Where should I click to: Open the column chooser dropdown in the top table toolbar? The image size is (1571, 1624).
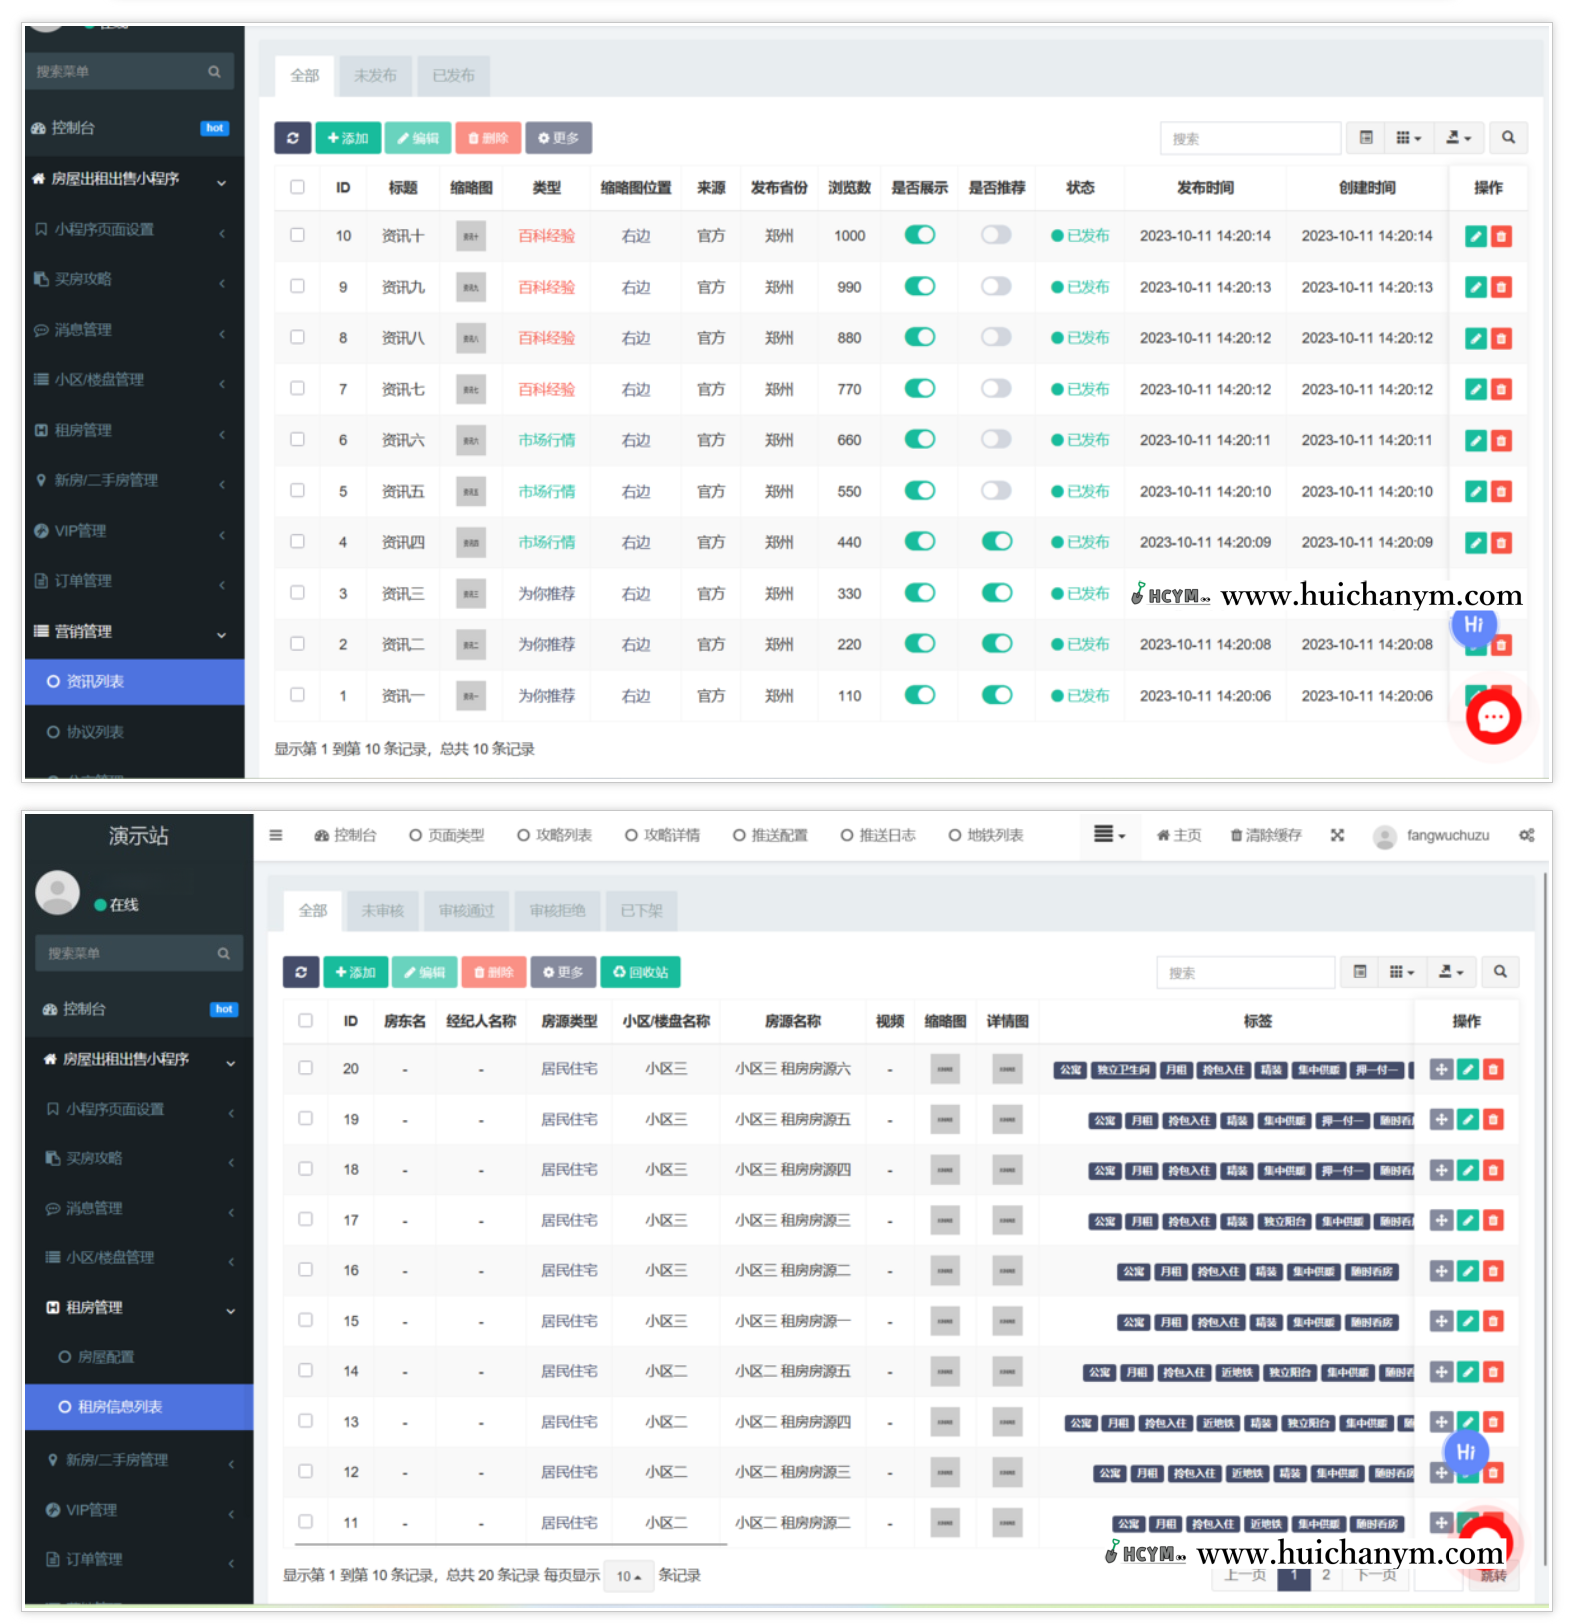click(x=1408, y=138)
